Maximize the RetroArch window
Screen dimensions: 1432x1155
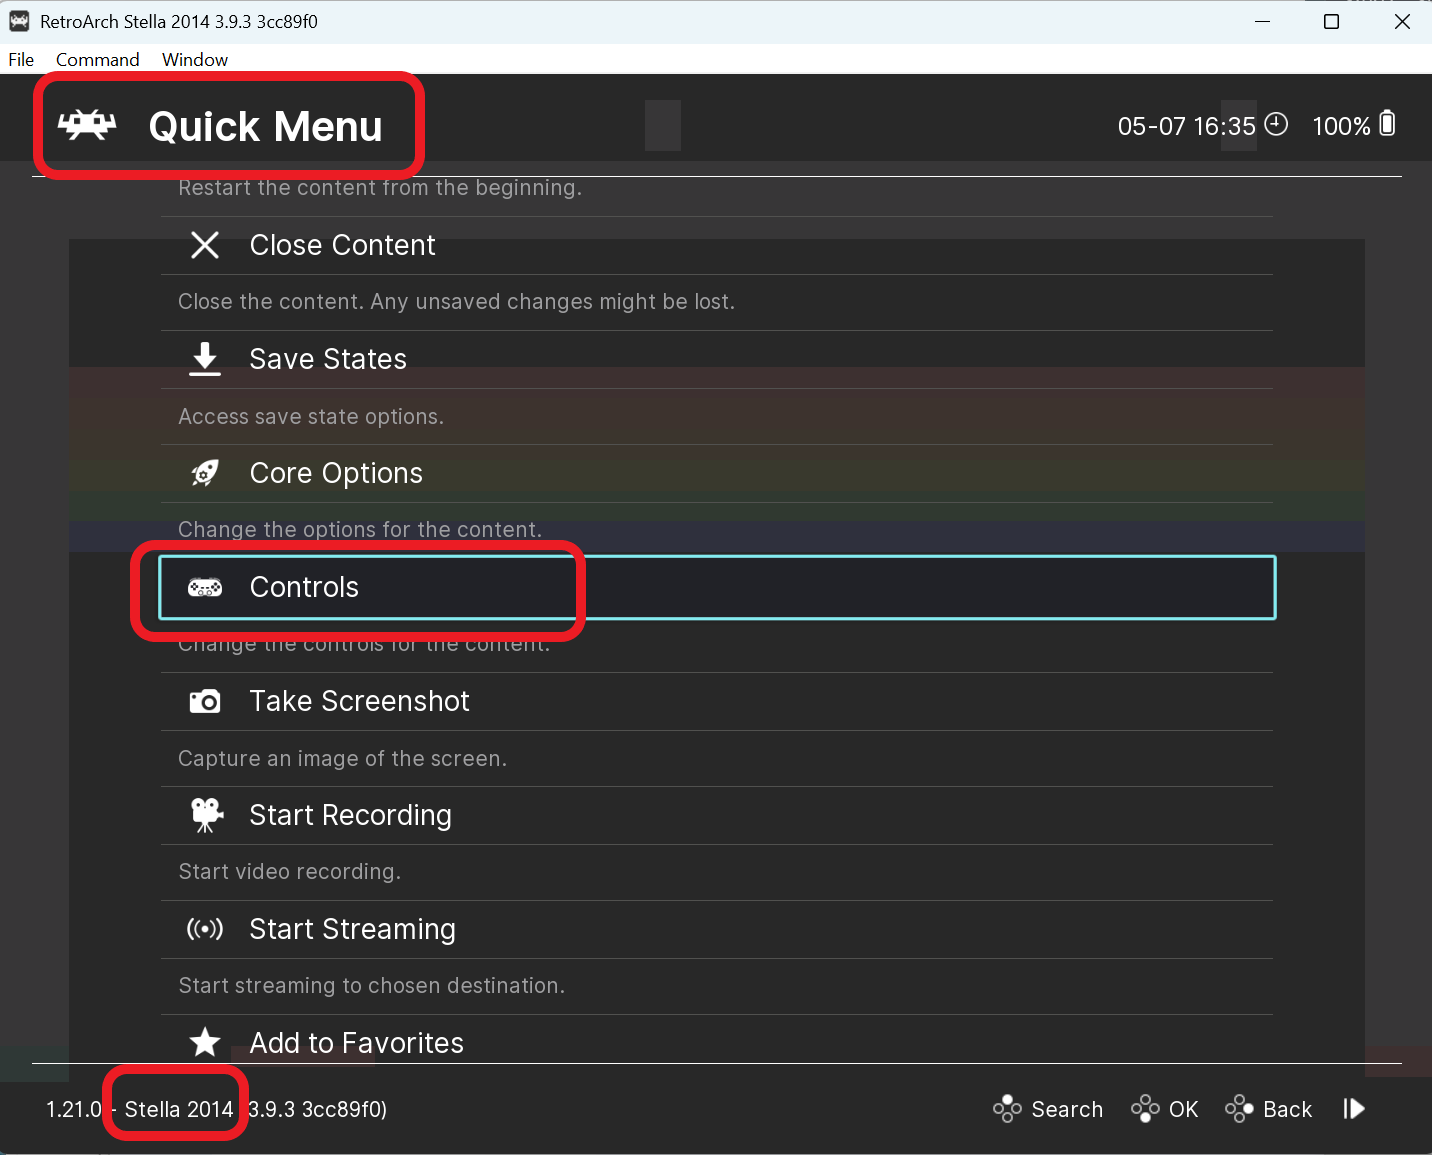coord(1331,21)
